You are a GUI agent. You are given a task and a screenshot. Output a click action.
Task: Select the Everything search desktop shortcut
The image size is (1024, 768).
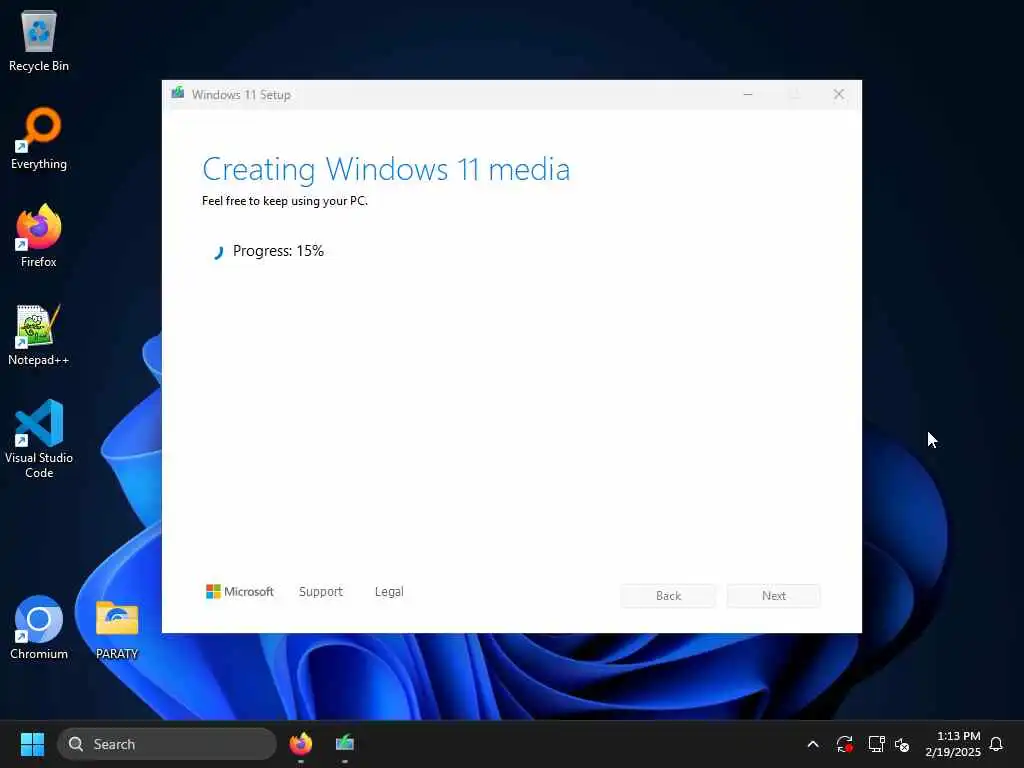(x=39, y=138)
